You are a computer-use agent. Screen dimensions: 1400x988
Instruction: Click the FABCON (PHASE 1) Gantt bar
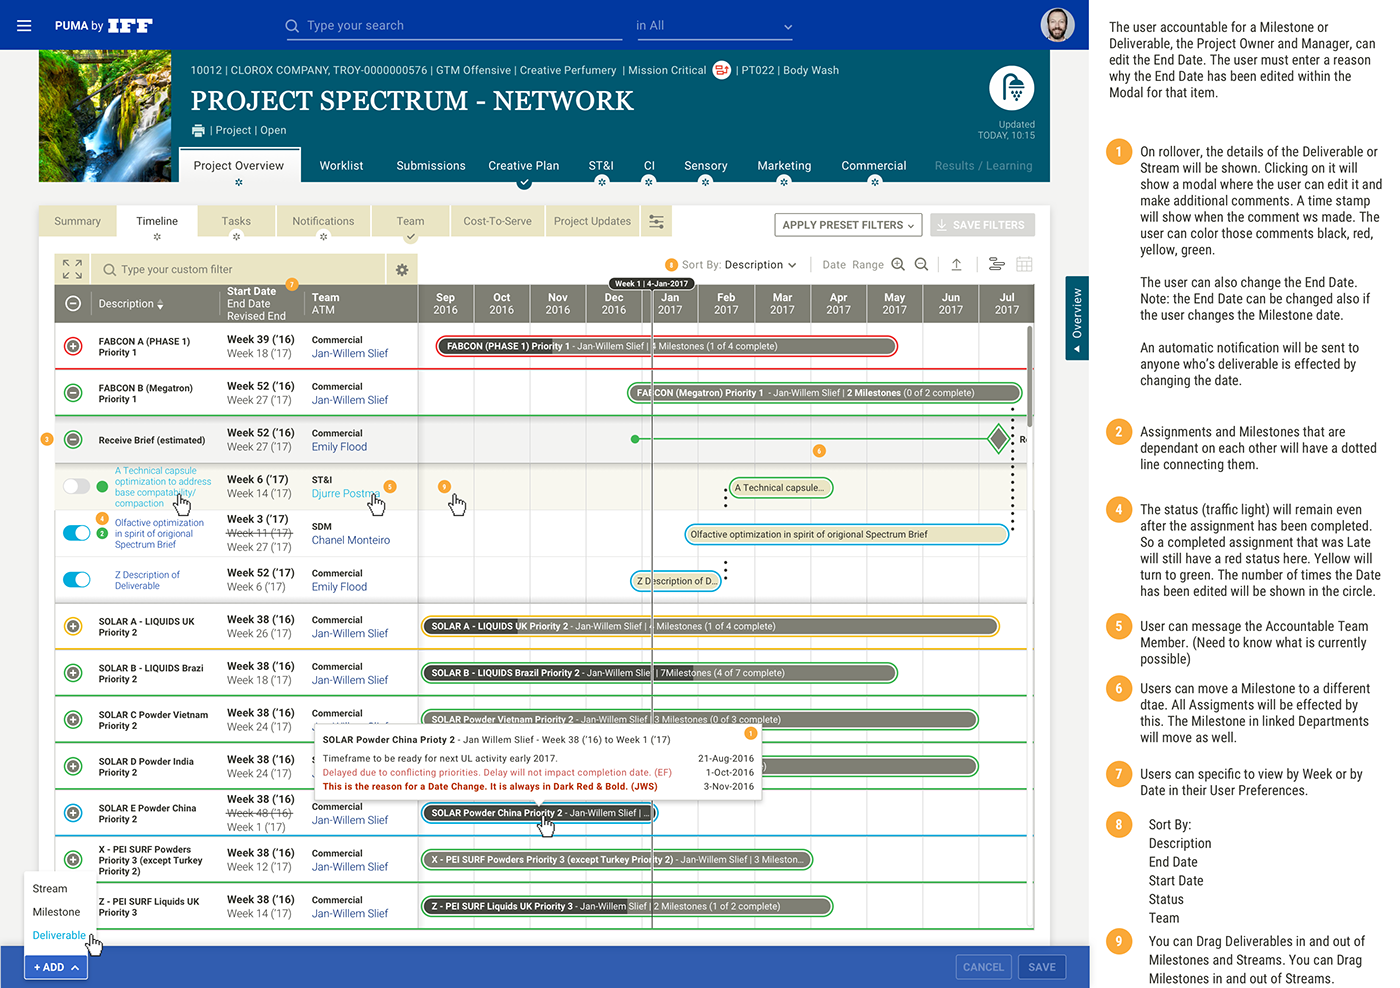pos(667,346)
